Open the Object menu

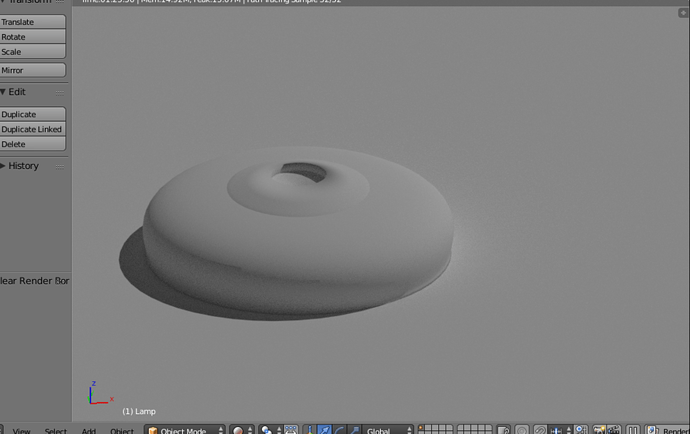pyautogui.click(x=122, y=430)
